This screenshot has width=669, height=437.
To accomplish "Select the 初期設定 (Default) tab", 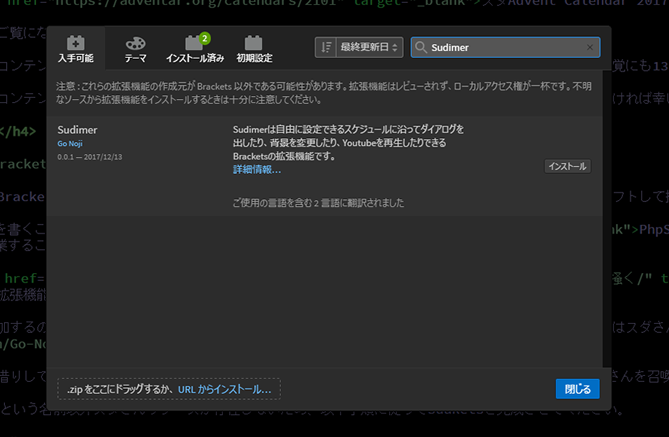I will point(254,50).
